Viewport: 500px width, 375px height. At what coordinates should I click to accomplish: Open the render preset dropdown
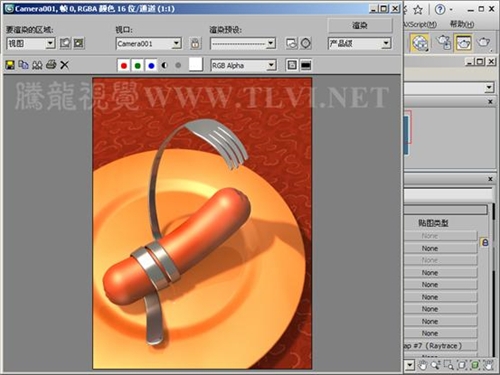point(243,43)
